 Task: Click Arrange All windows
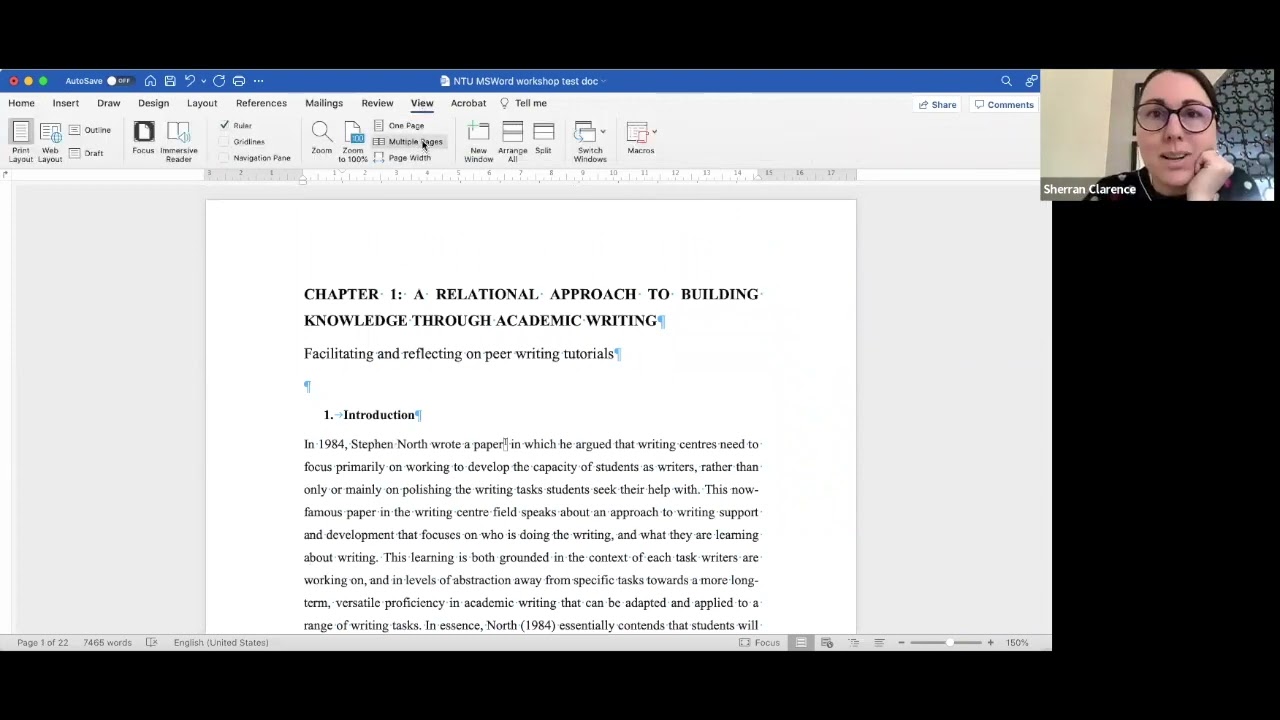point(512,142)
